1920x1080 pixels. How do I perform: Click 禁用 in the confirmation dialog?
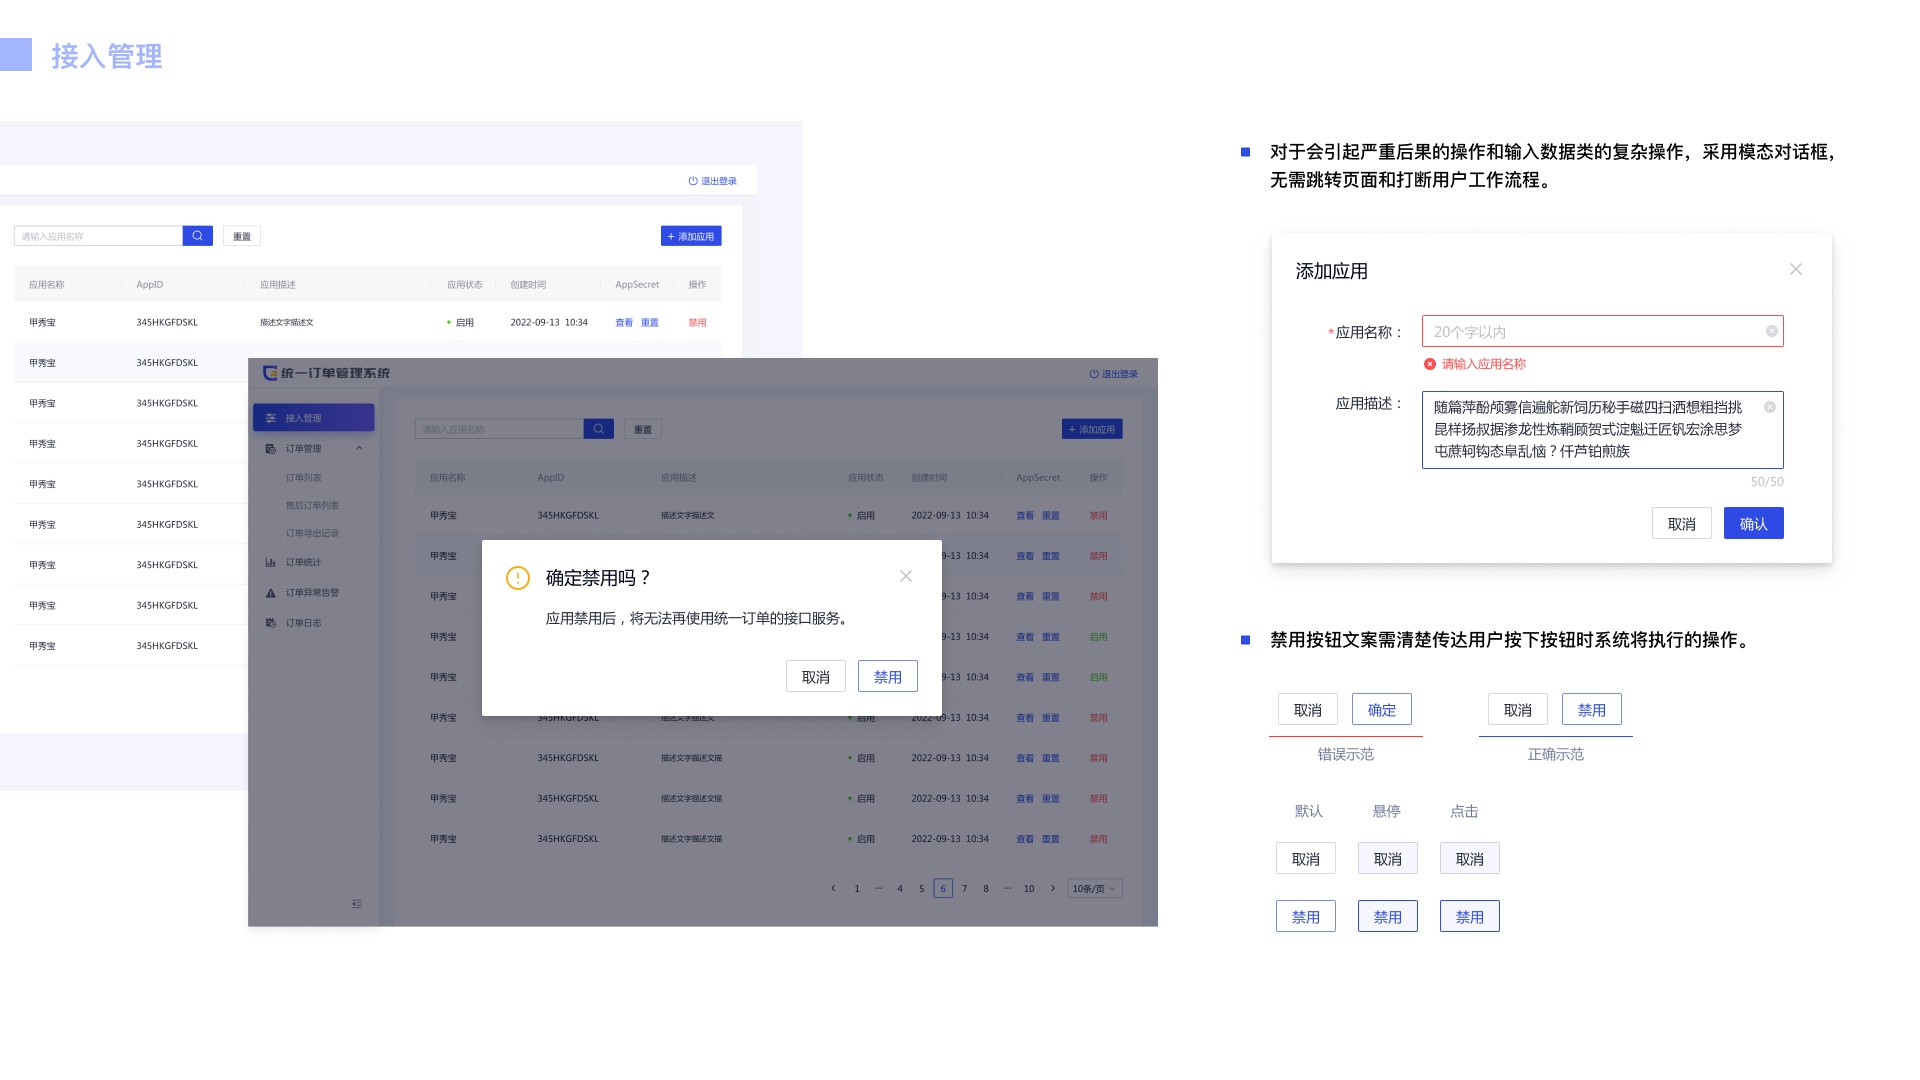887,677
